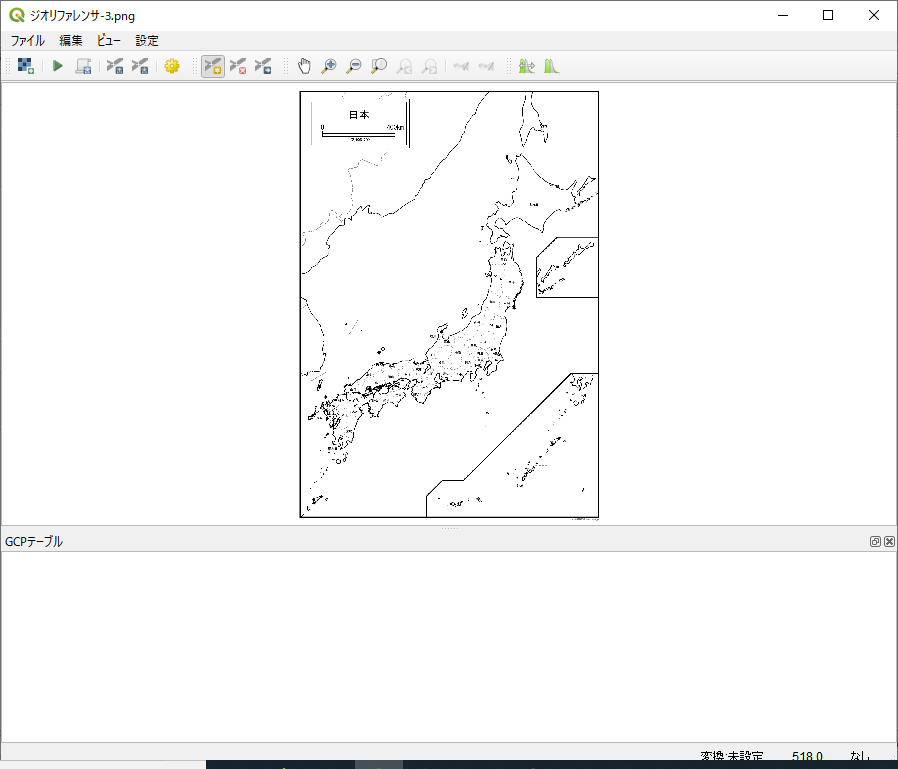Click the 518,0 coordinate readout
This screenshot has height=769, width=898.
click(808, 756)
